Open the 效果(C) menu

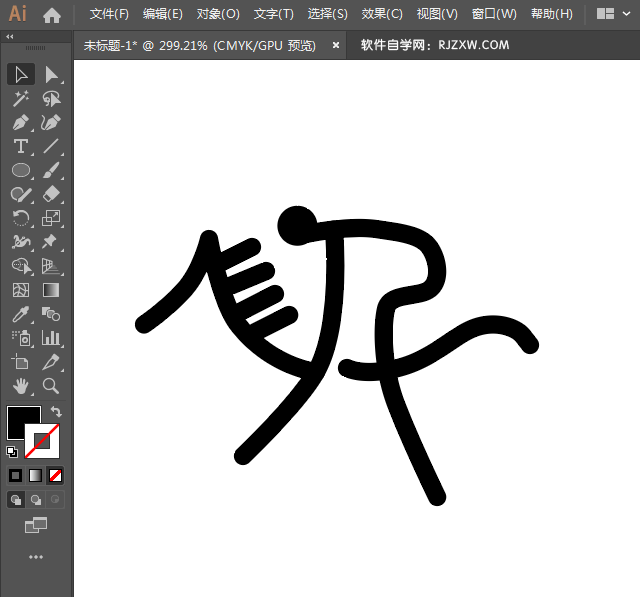(x=382, y=14)
